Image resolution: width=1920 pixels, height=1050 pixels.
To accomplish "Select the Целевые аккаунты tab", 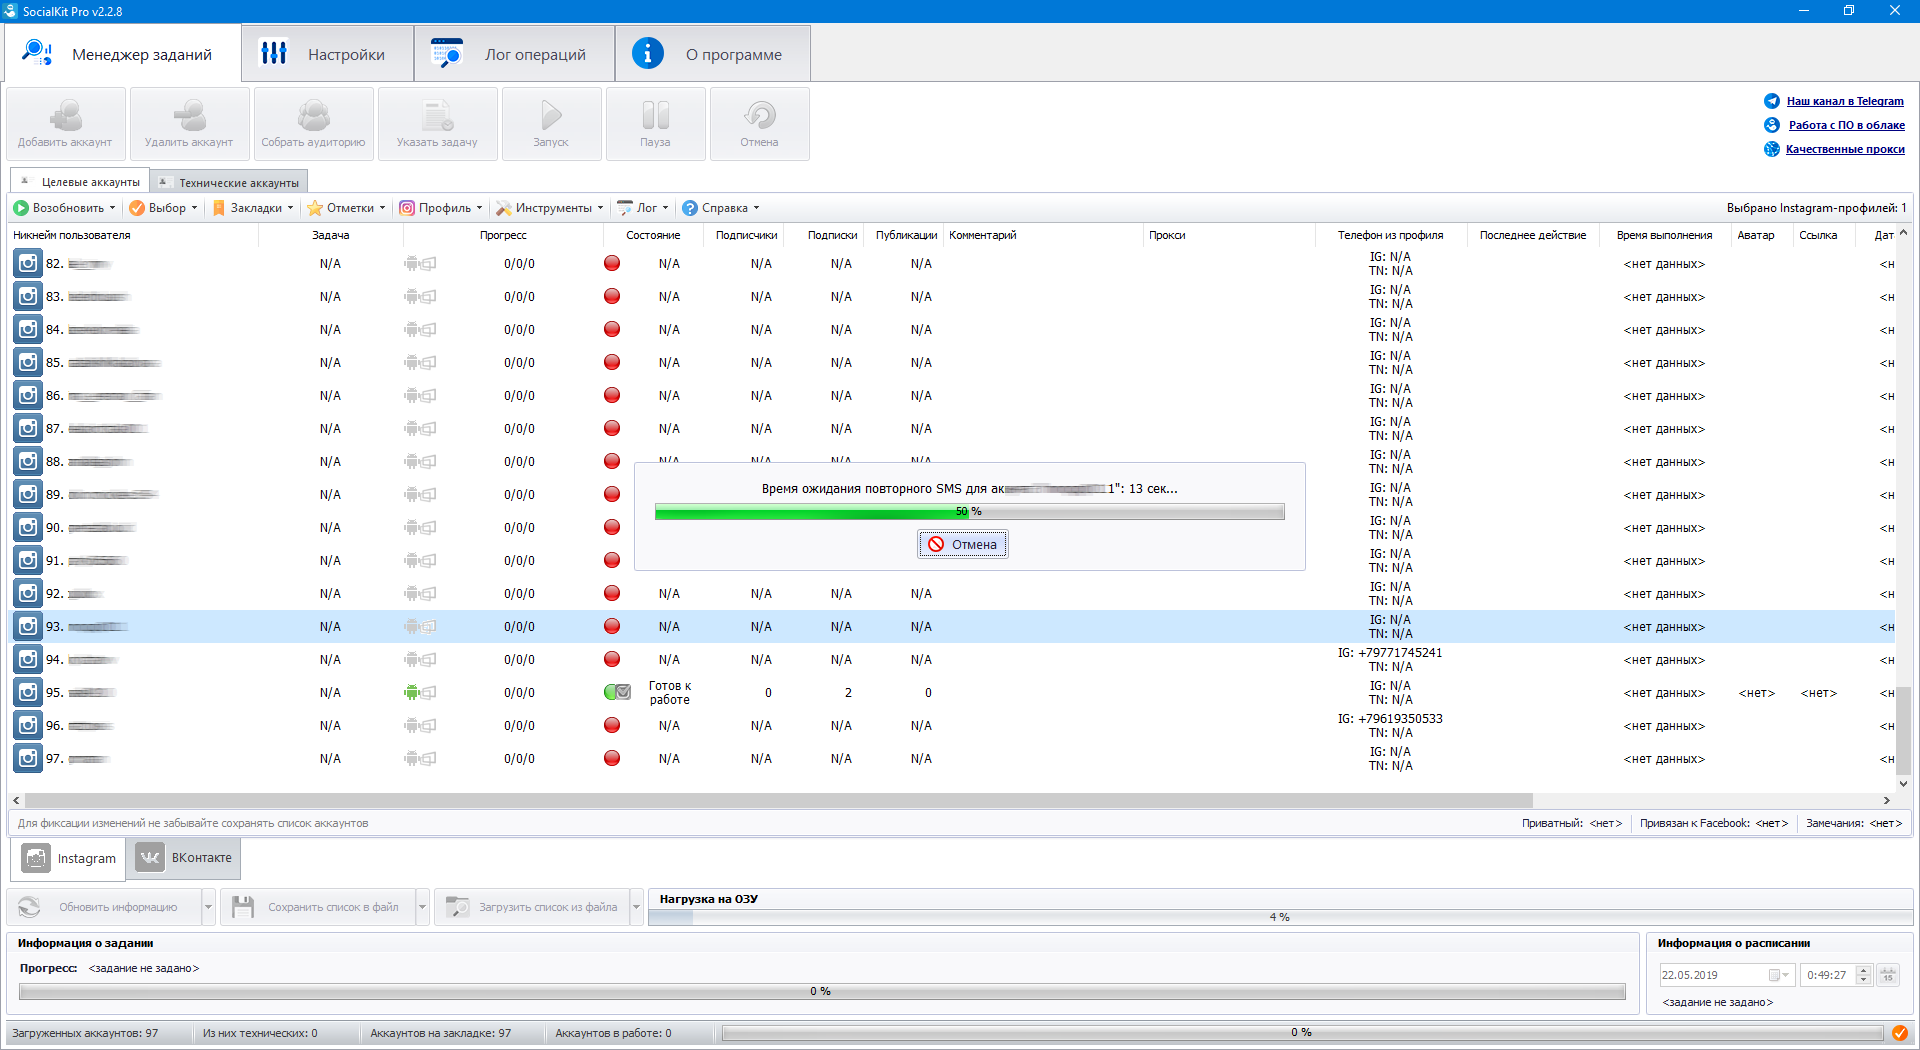I will click(x=81, y=182).
